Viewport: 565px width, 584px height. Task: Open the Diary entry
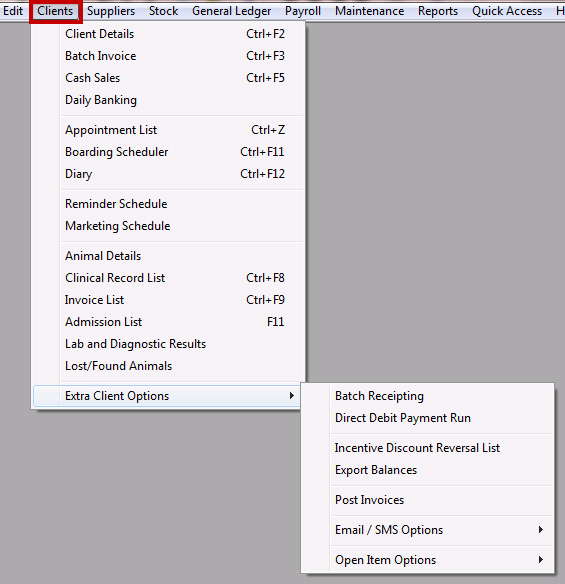click(x=168, y=174)
